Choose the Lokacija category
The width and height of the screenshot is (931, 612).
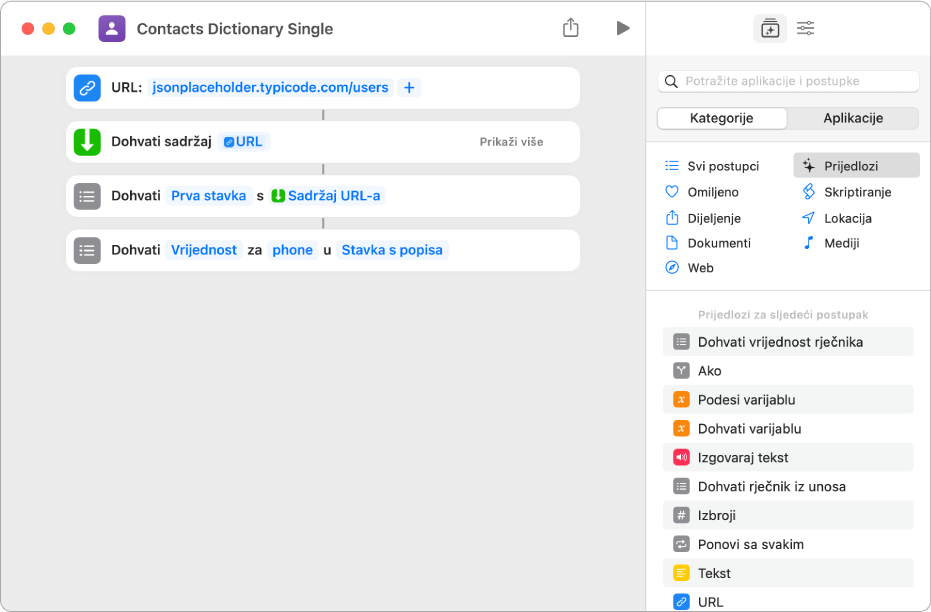(847, 218)
